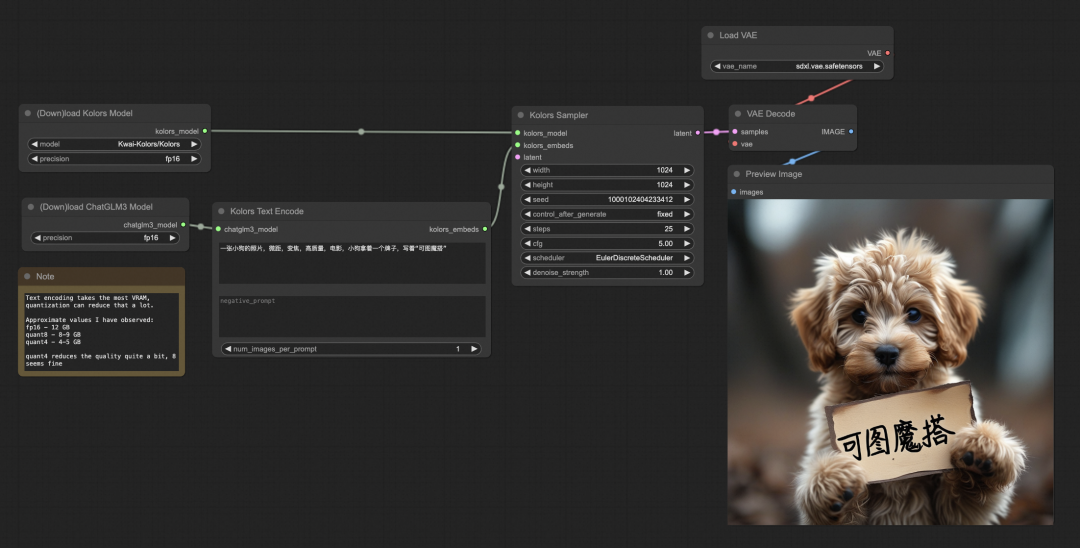Increase num_images_per_prompt with right arrow
Screen dimensions: 1080x548
[474, 349]
